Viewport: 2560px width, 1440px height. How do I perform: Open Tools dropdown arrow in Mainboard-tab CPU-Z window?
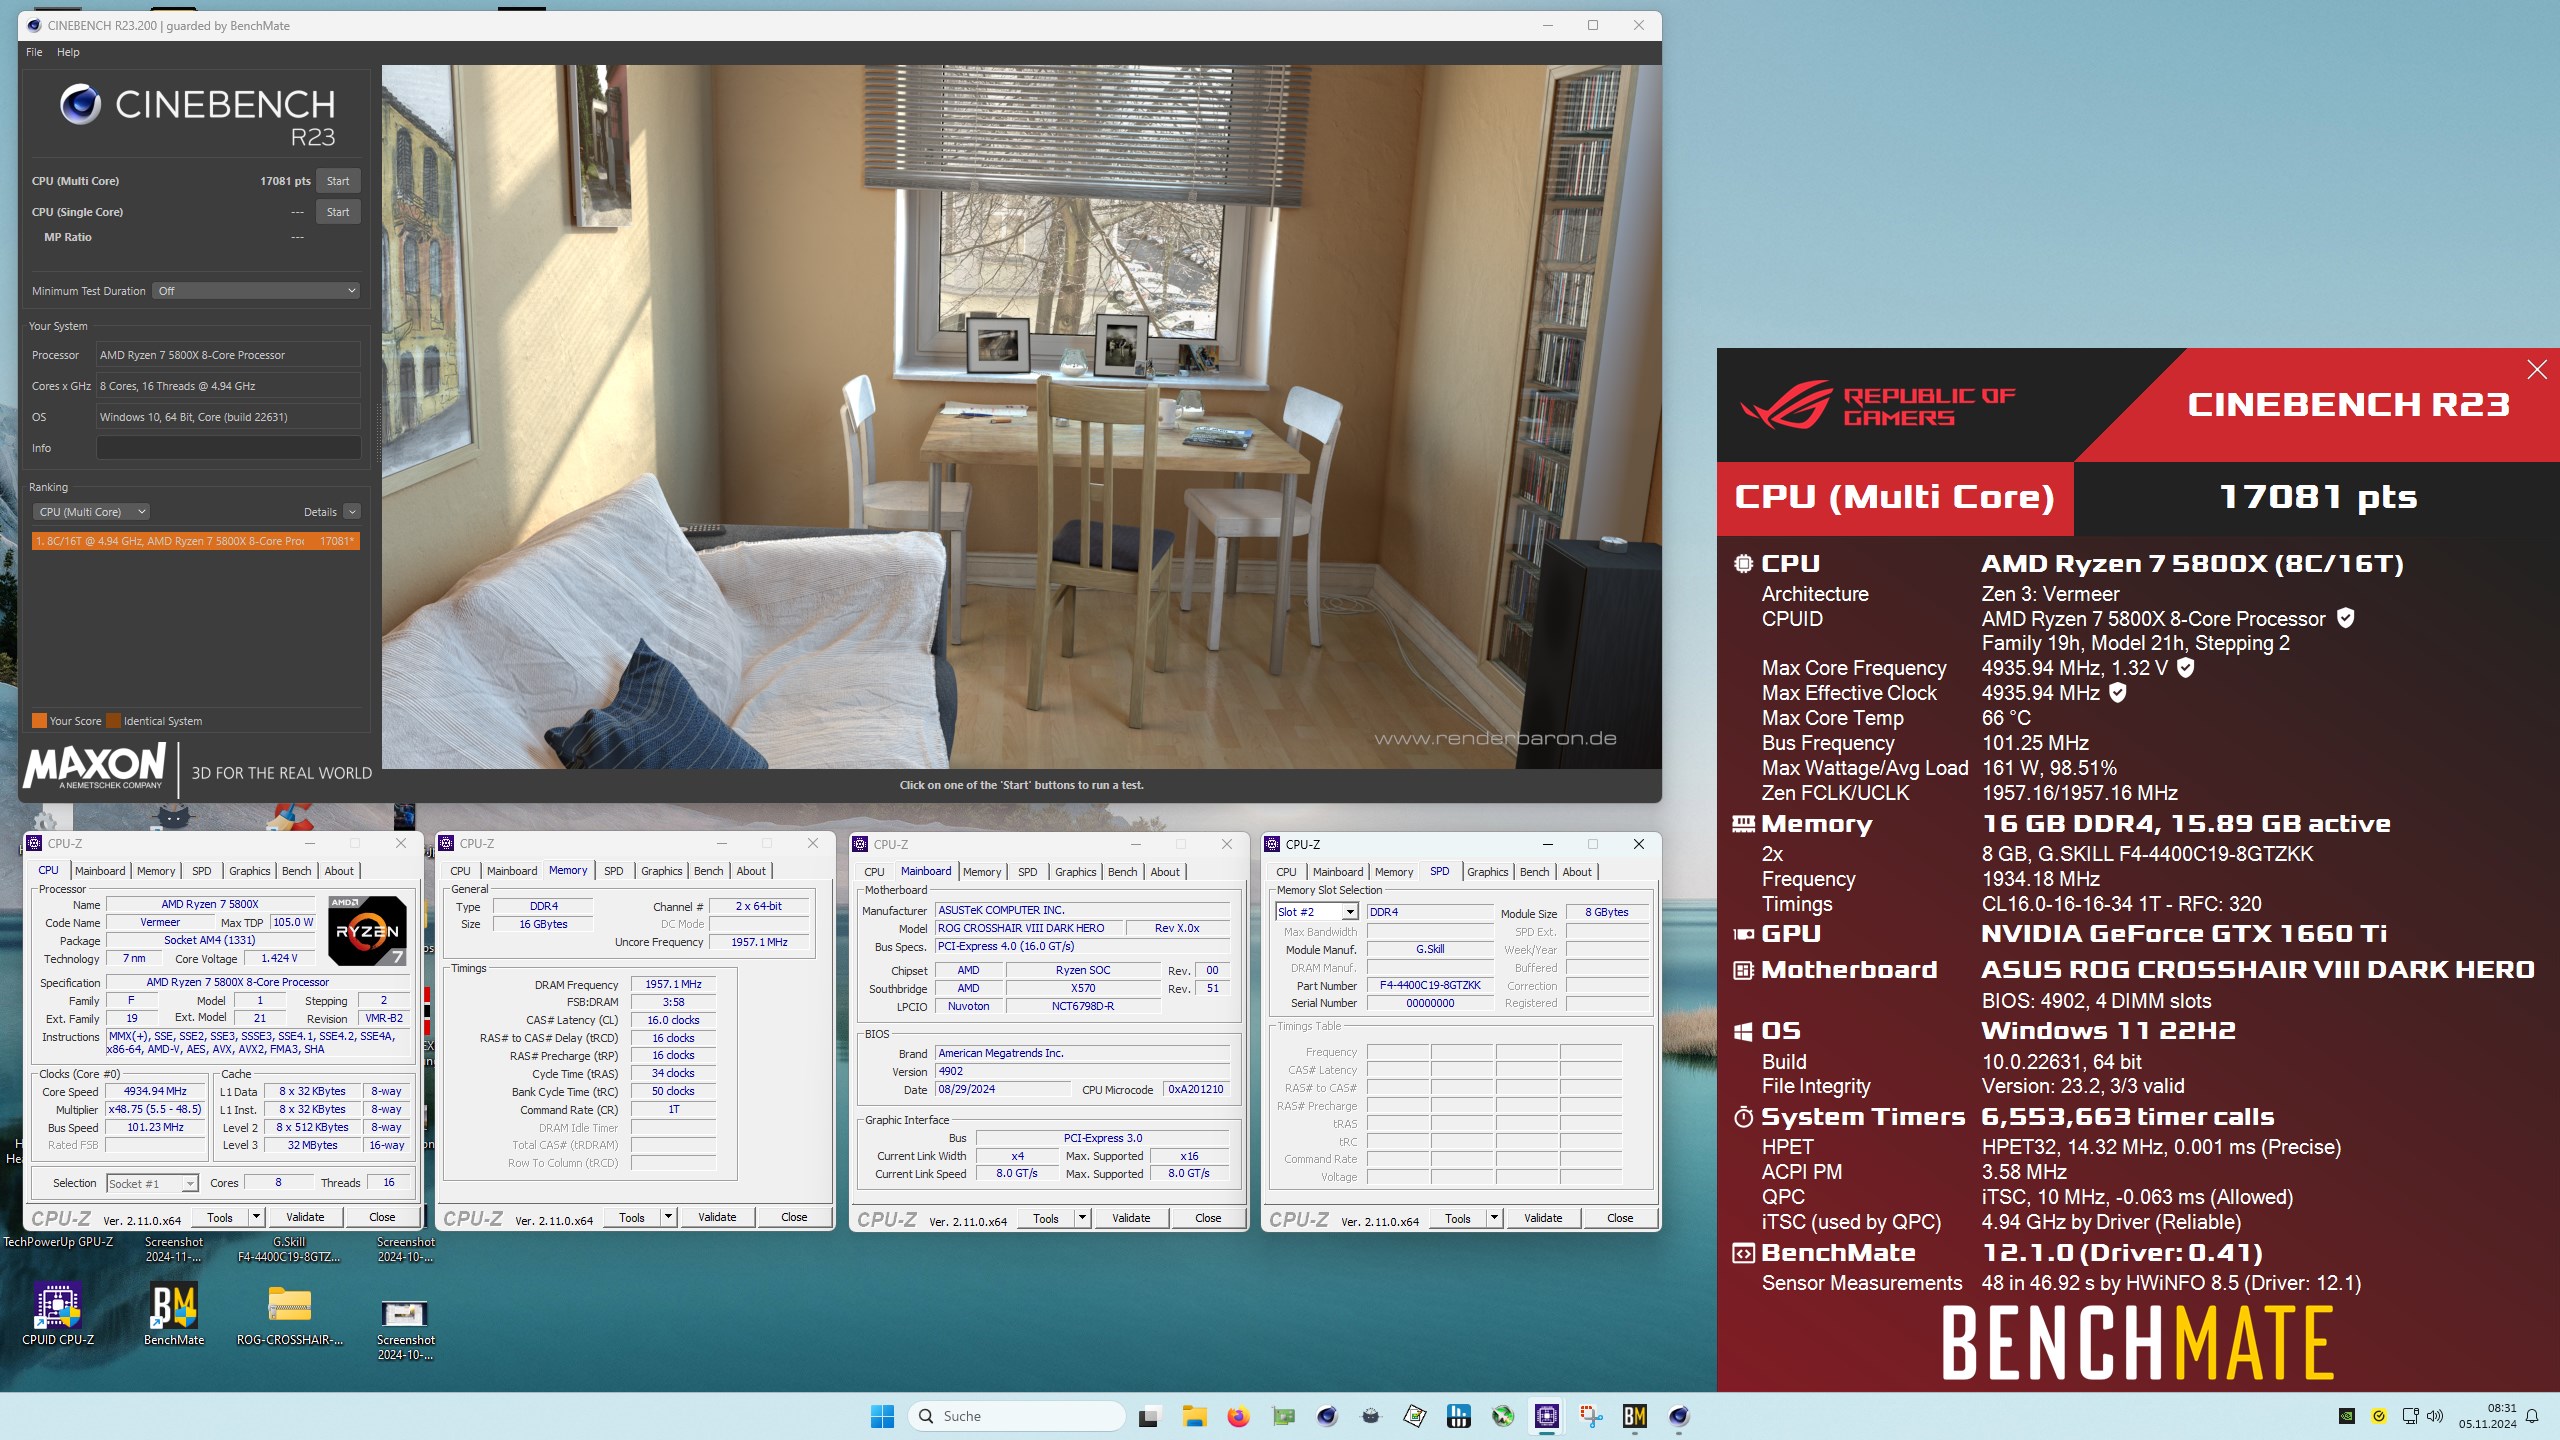pos(1082,1218)
